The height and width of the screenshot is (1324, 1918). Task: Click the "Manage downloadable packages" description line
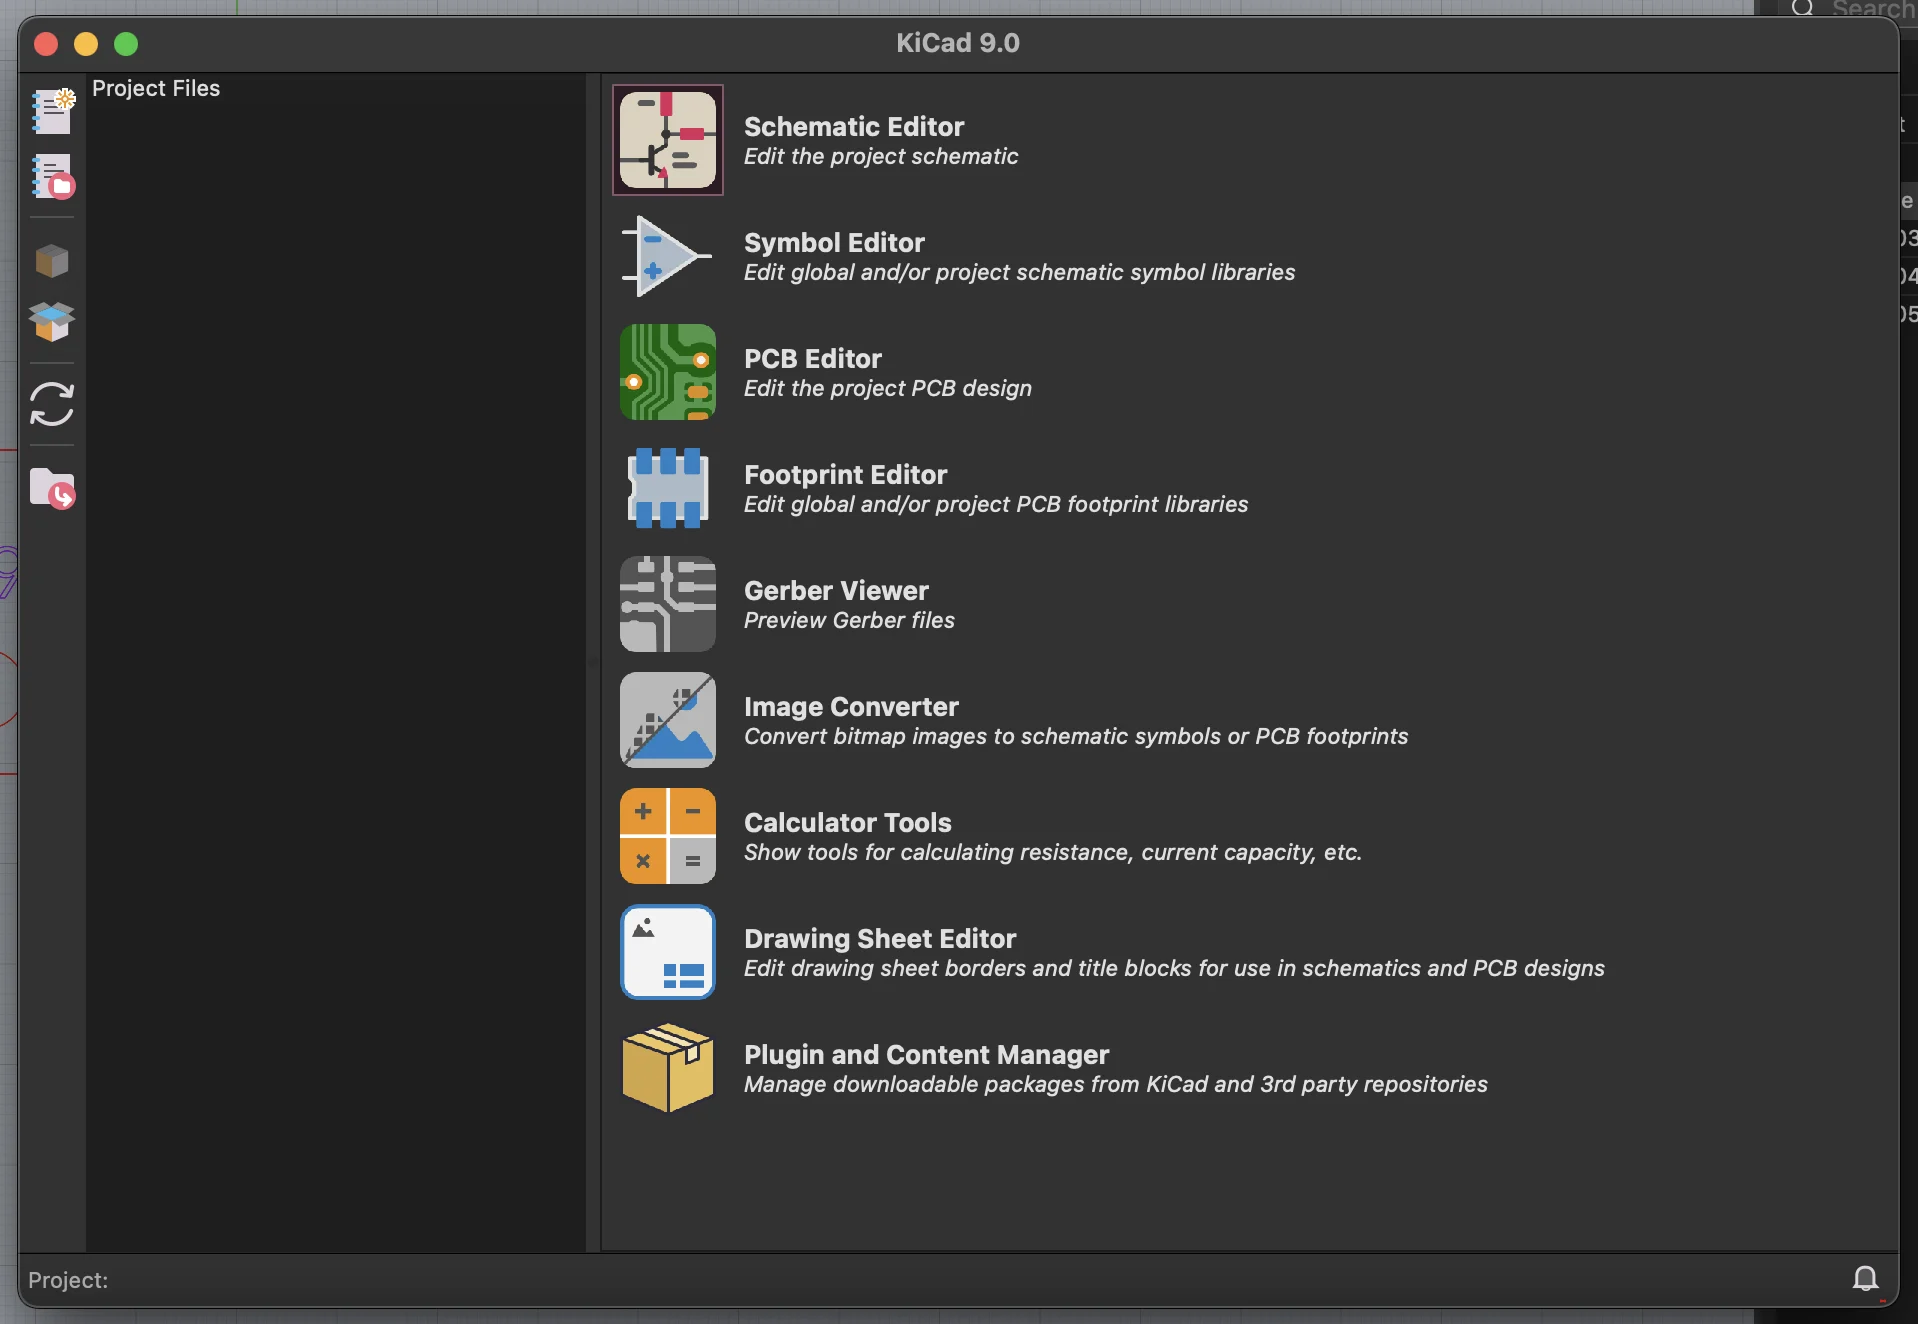coord(1116,1084)
